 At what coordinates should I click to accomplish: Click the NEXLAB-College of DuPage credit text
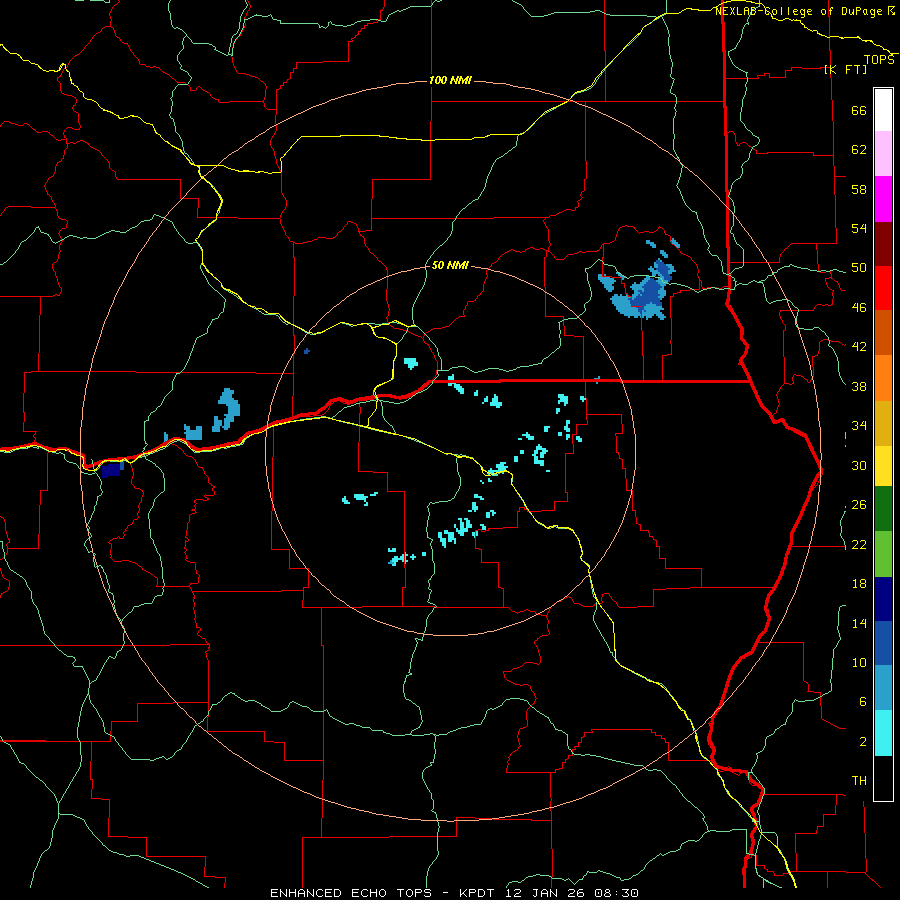[x=804, y=11]
